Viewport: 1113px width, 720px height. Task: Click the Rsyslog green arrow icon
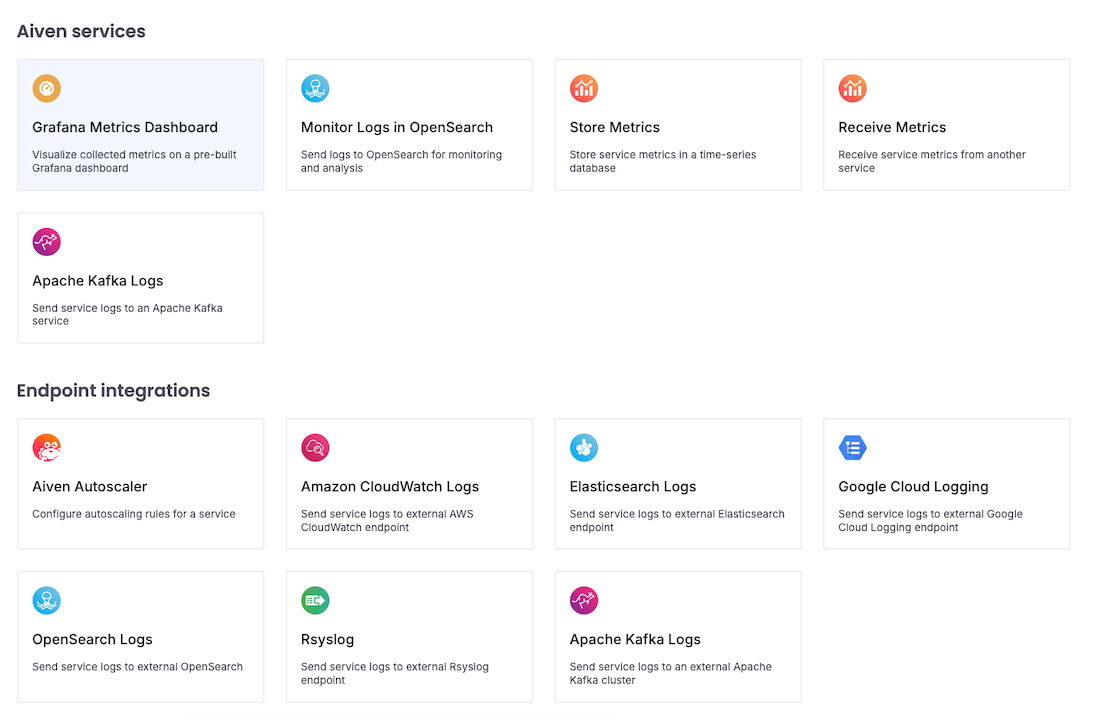315,600
